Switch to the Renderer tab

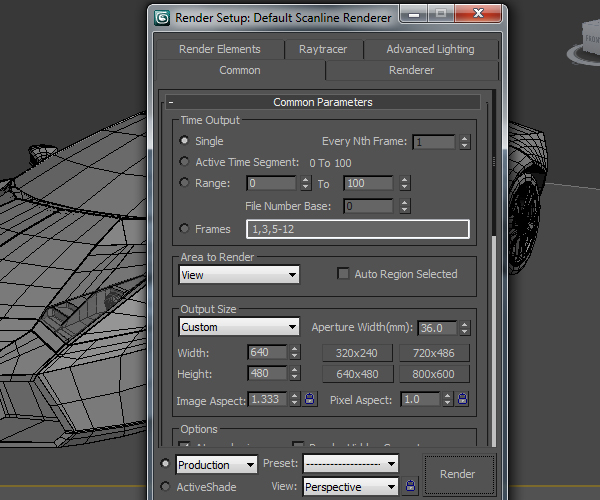coord(412,70)
